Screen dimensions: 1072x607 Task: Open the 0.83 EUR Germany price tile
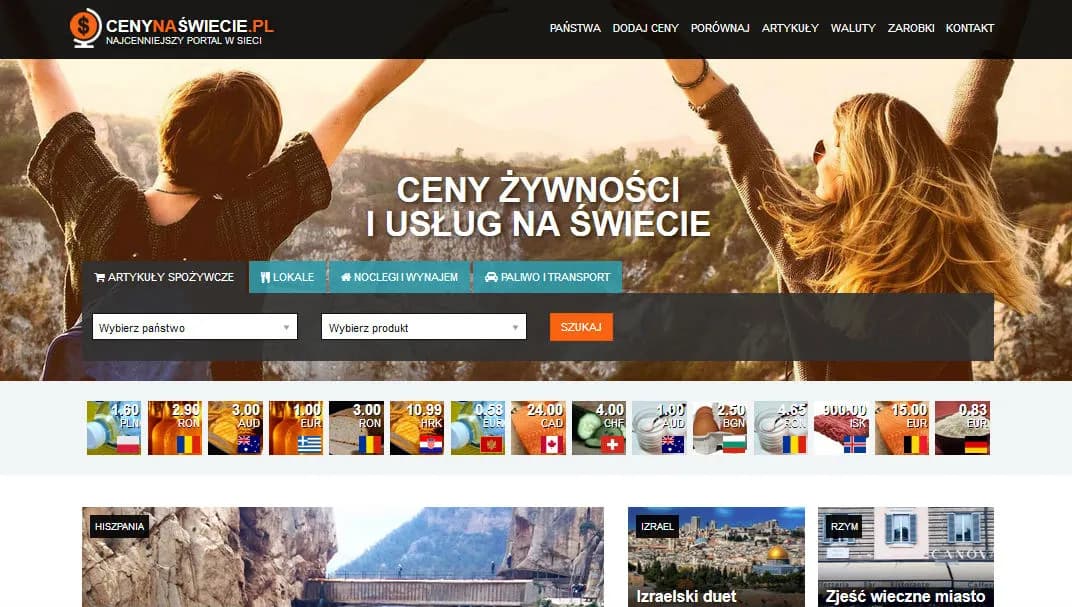point(962,428)
